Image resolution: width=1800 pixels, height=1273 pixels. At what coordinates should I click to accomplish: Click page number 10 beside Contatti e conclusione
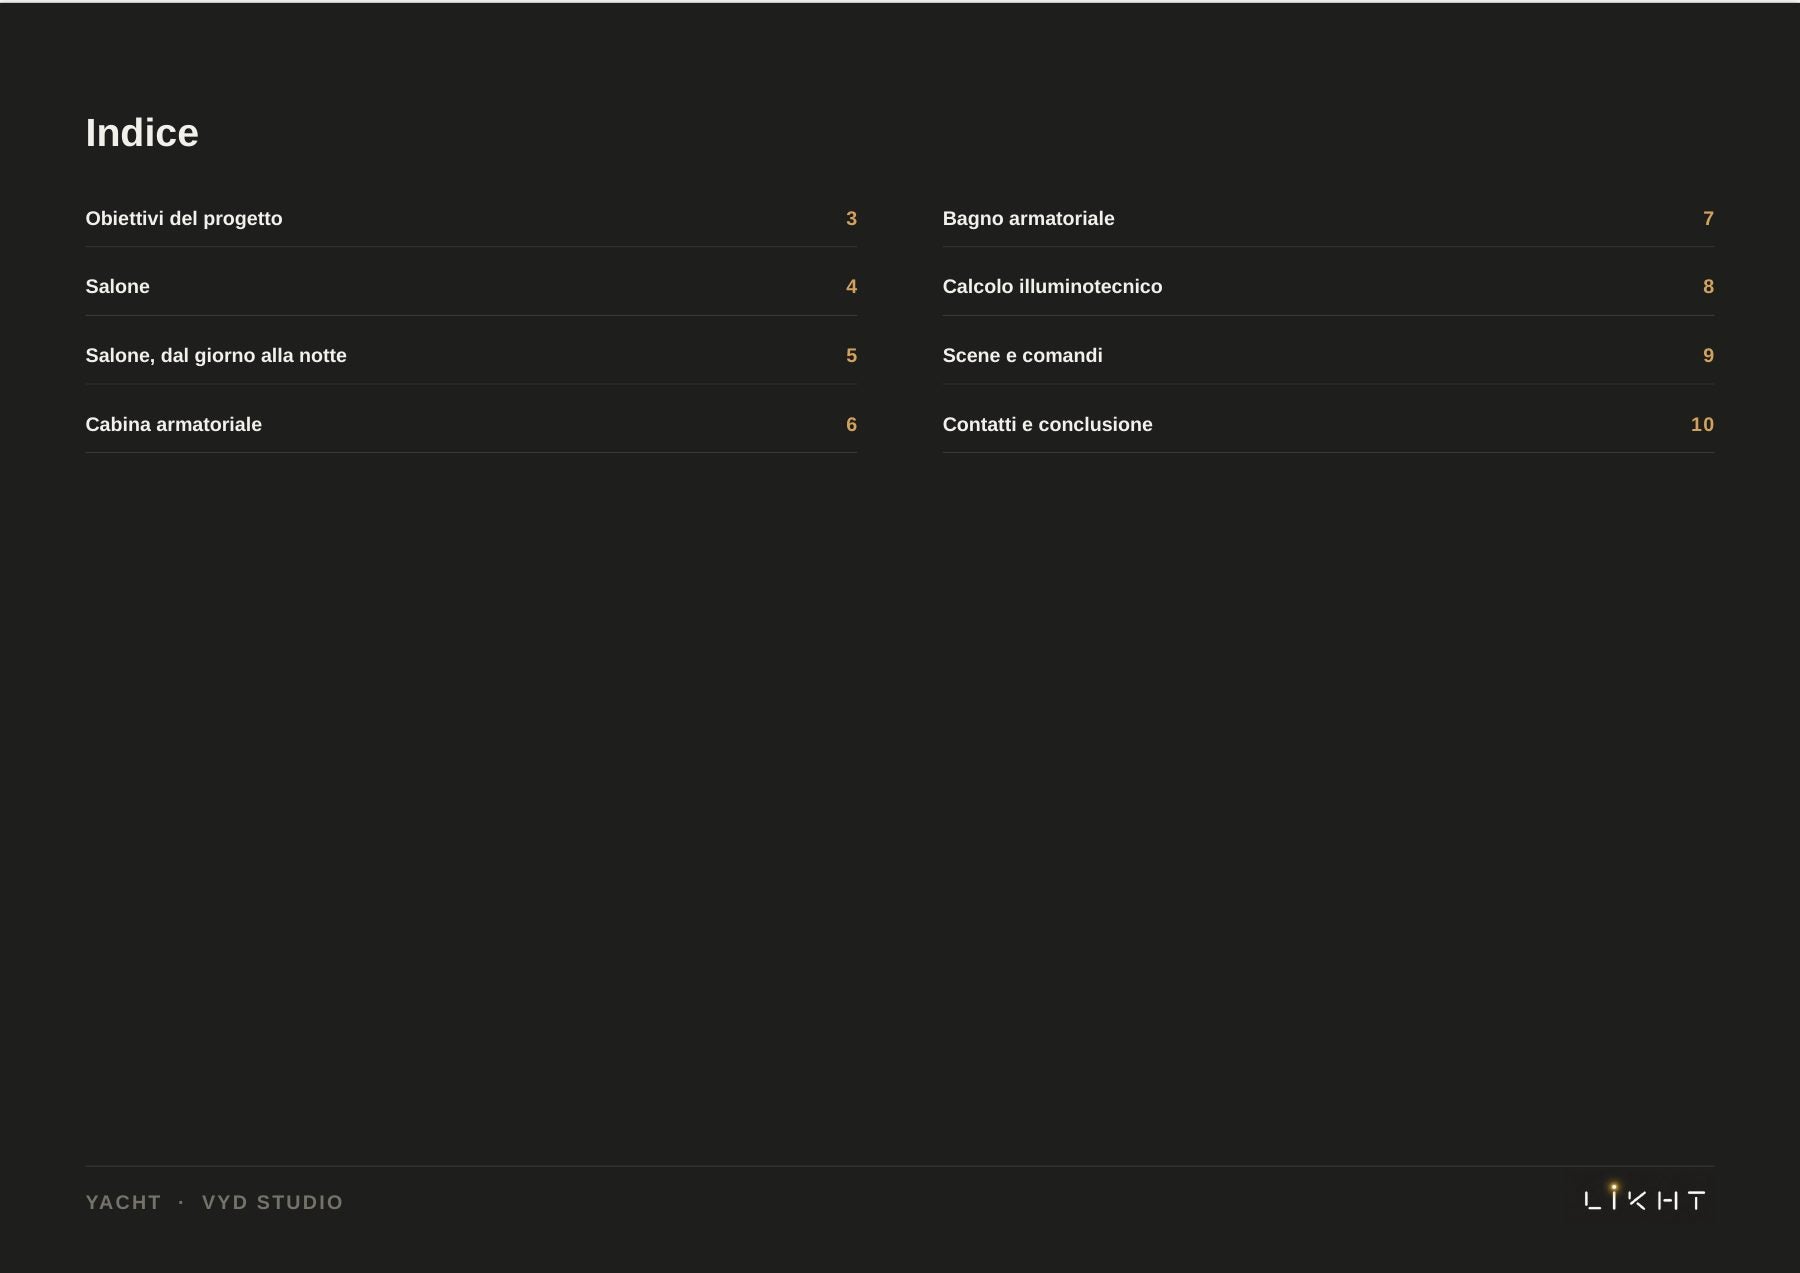1702,424
